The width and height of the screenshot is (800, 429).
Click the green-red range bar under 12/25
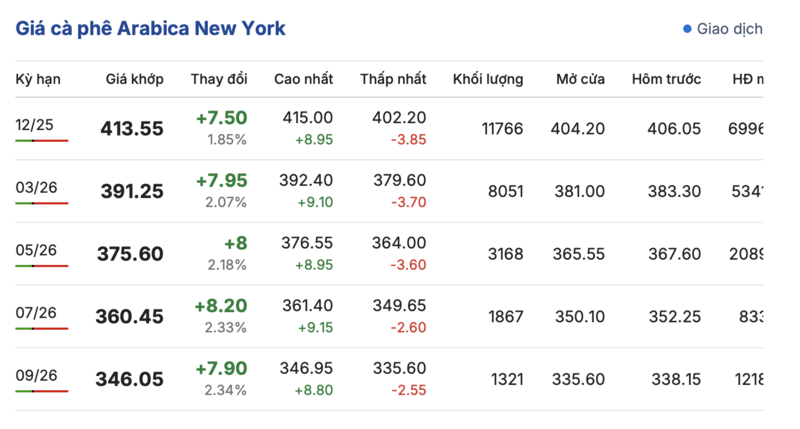42,141
